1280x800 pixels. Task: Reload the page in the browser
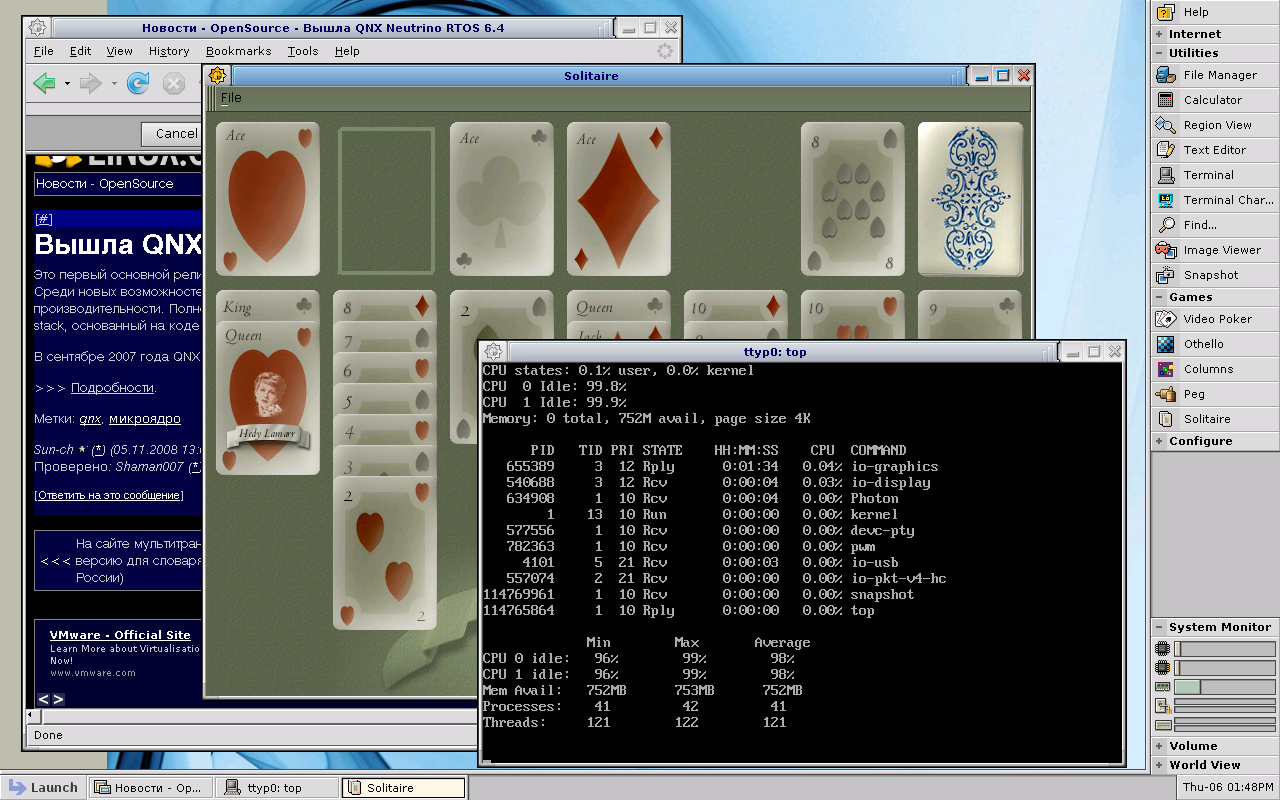[x=138, y=84]
